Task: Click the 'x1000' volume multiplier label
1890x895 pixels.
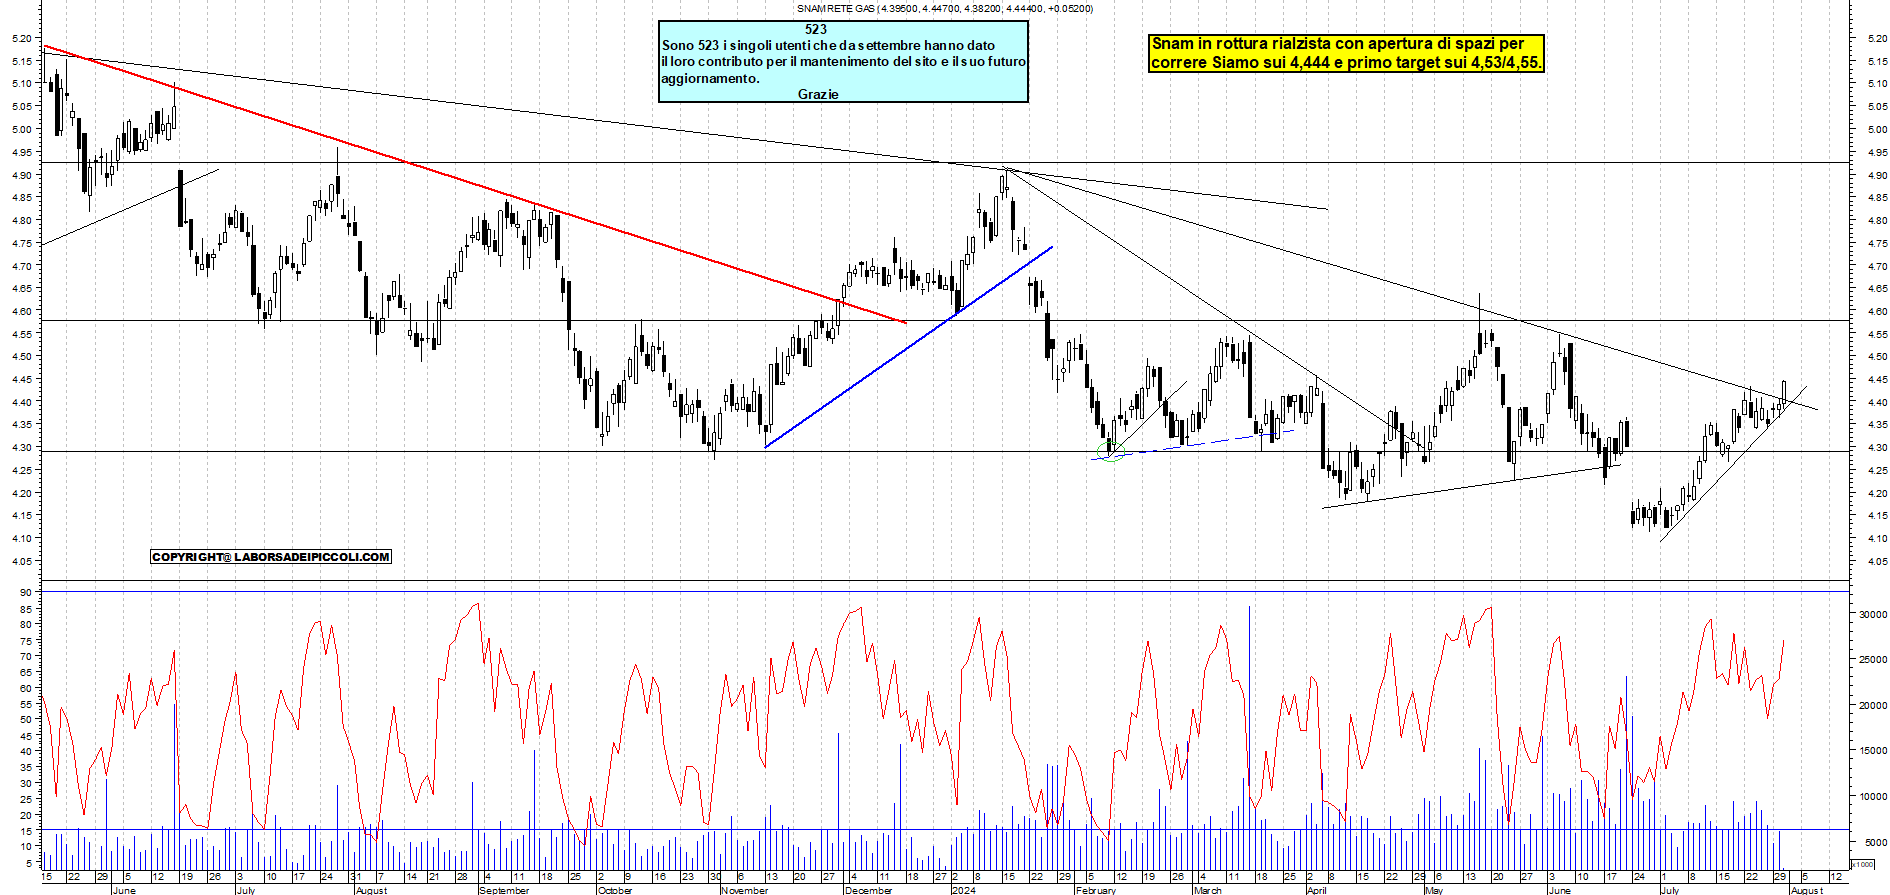Action: pos(1863,864)
